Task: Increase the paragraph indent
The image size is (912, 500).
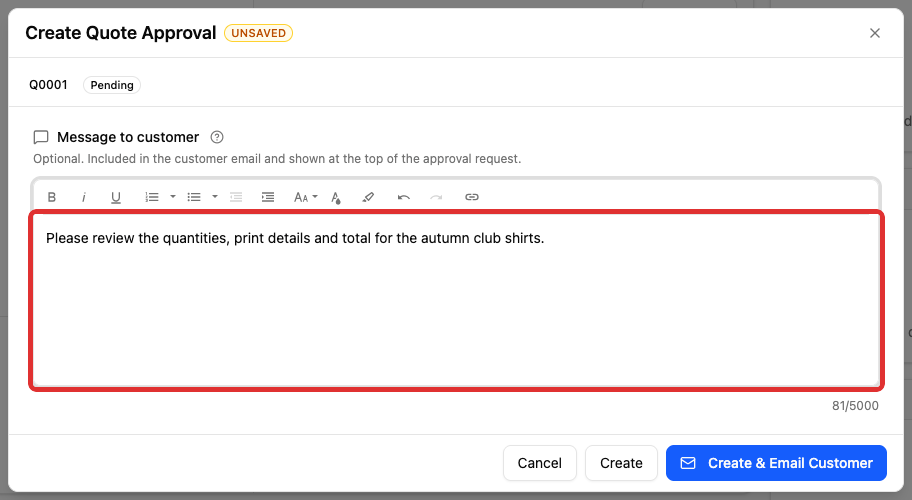Action: pos(268,197)
